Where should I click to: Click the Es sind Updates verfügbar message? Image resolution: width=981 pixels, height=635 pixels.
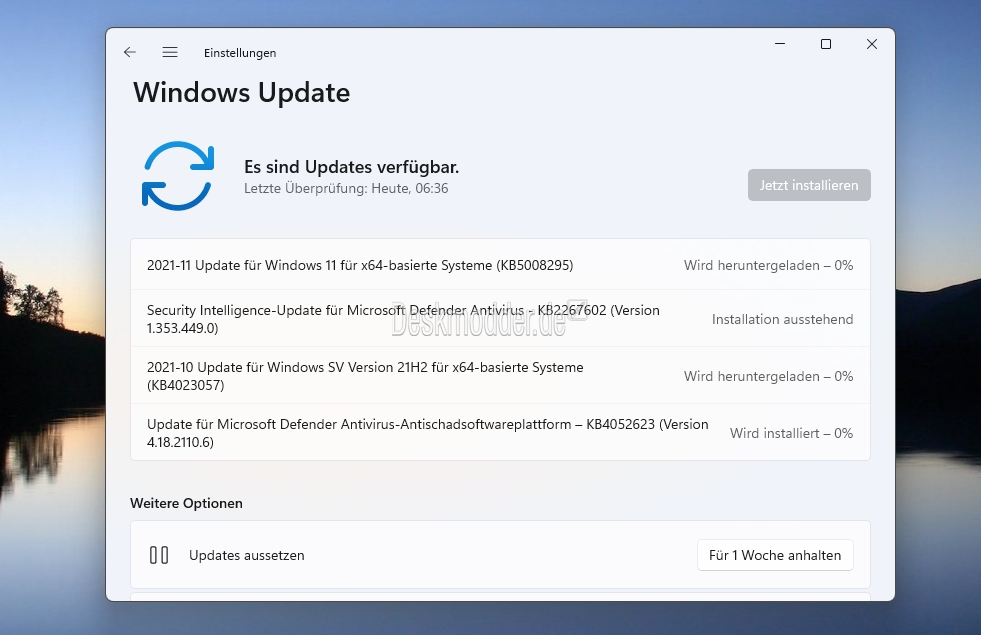[352, 167]
